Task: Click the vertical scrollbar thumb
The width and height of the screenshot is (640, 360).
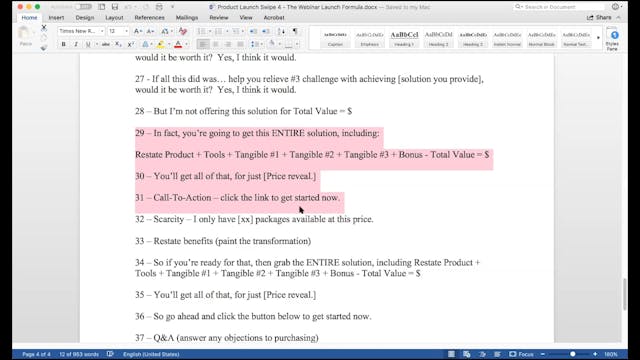Action: pos(625,294)
